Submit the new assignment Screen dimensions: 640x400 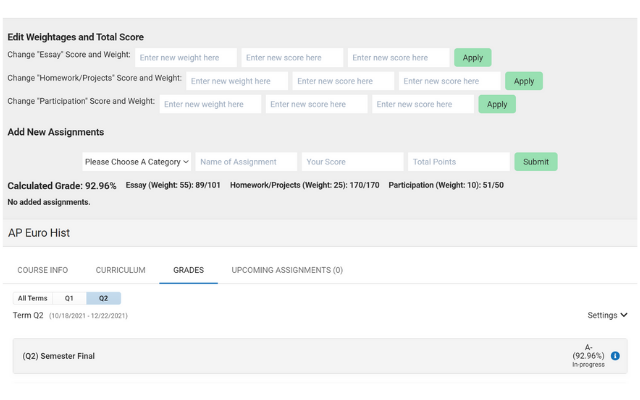click(536, 162)
